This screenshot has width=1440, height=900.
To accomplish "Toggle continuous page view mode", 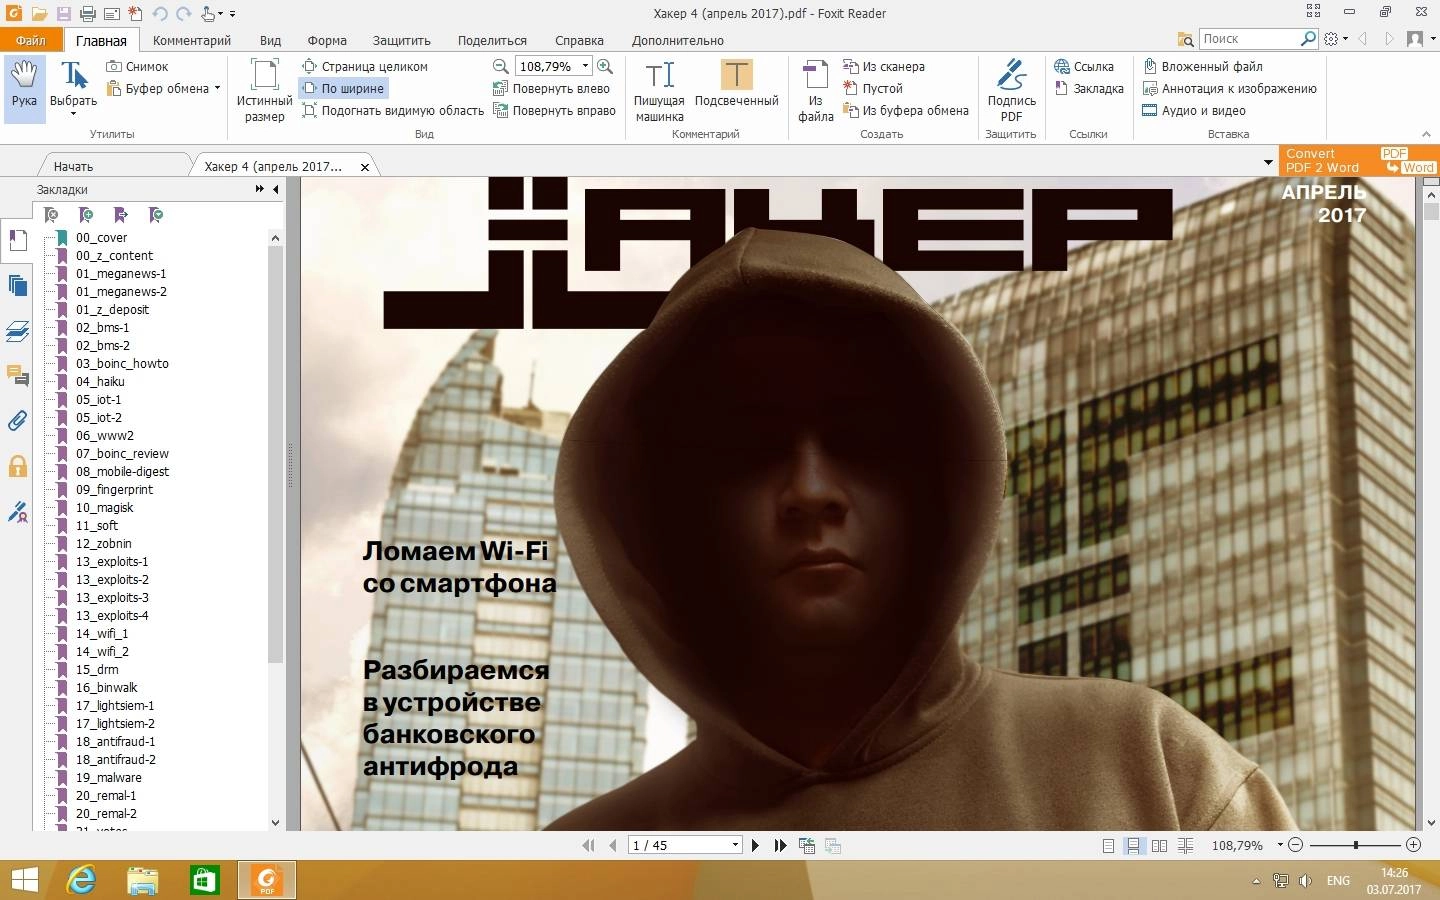I will tap(1133, 846).
